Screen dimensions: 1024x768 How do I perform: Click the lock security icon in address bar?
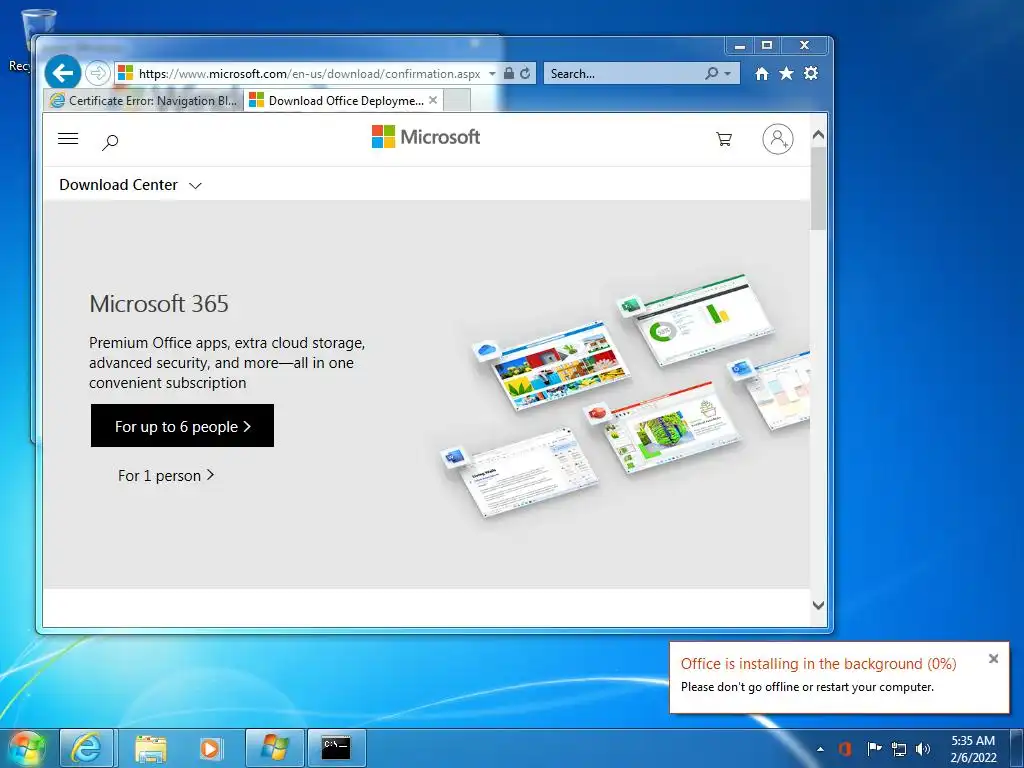509,73
